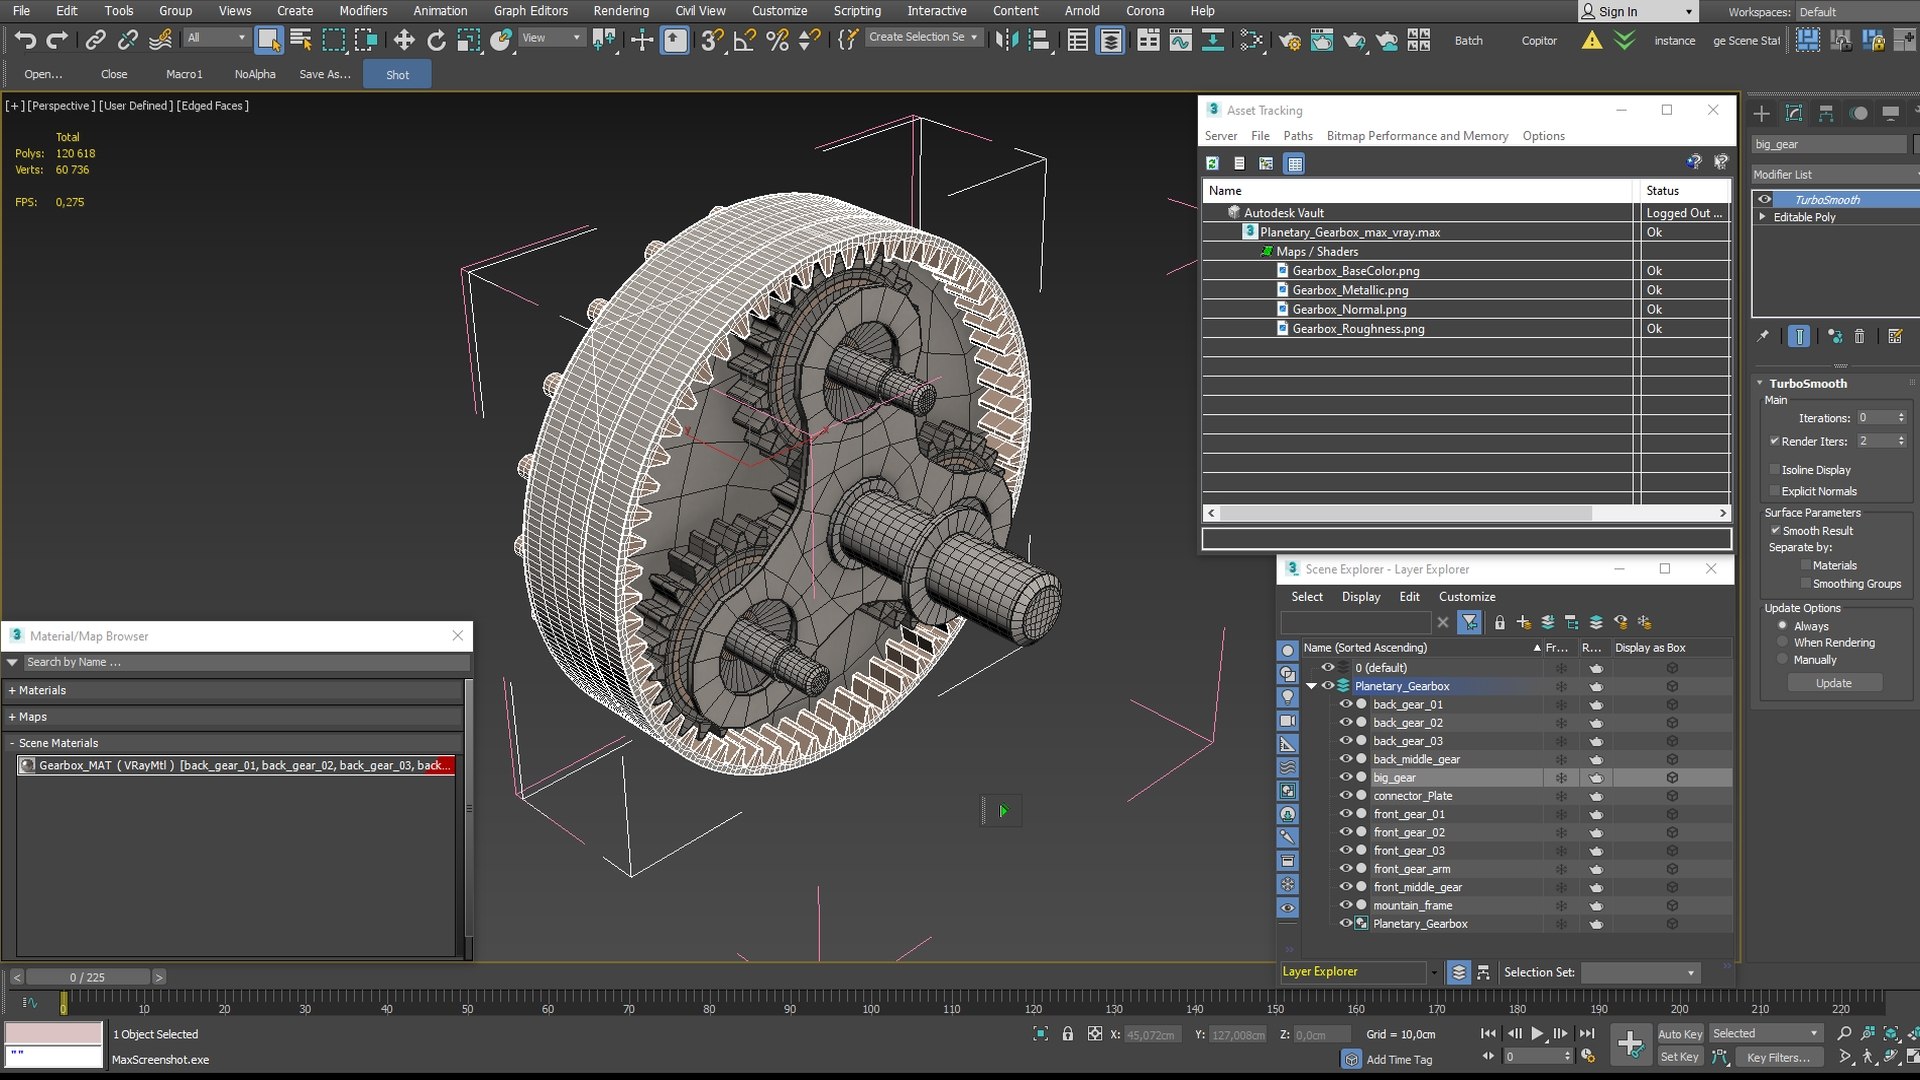This screenshot has width=1920, height=1080.
Task: Click the Save As... button
Action: [325, 75]
